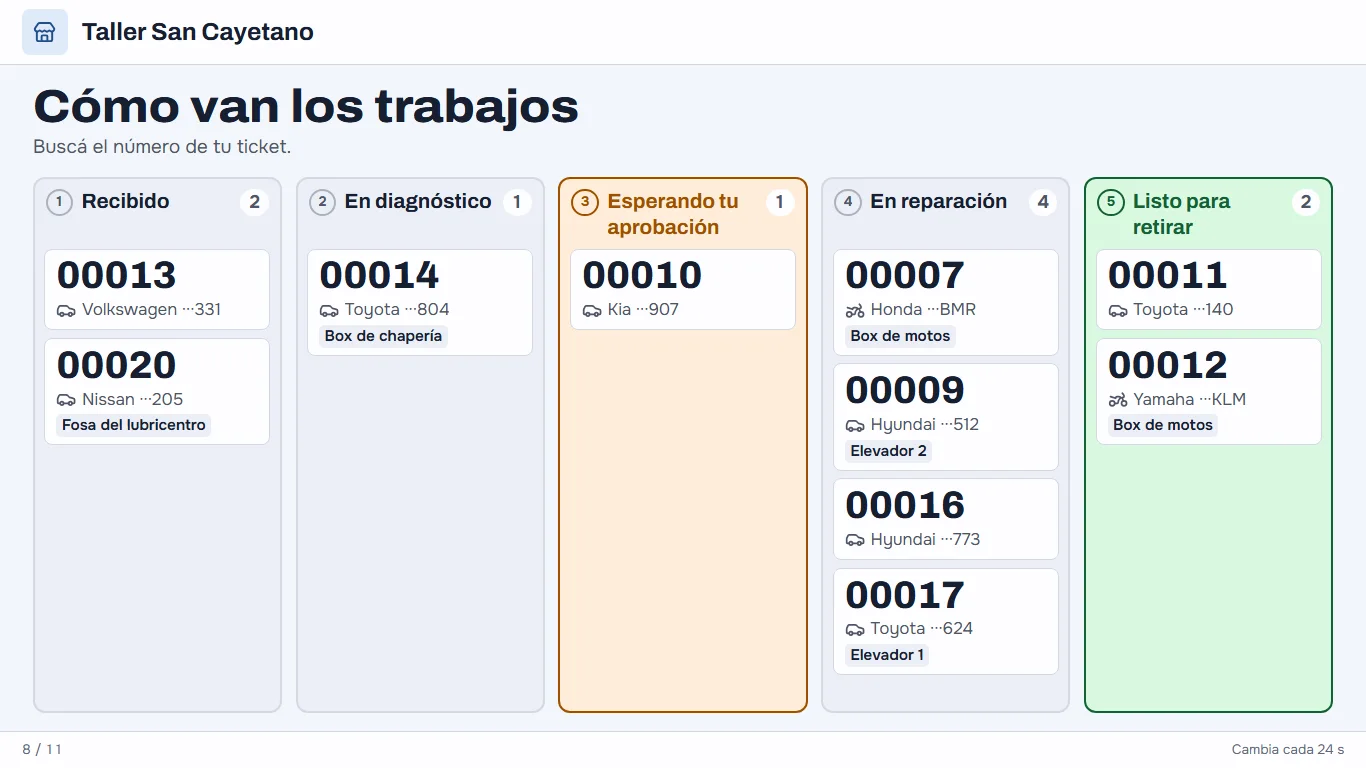Image resolution: width=1366 pixels, height=768 pixels.
Task: Click the car icon next to Toyota ···140
Action: 1118,310
